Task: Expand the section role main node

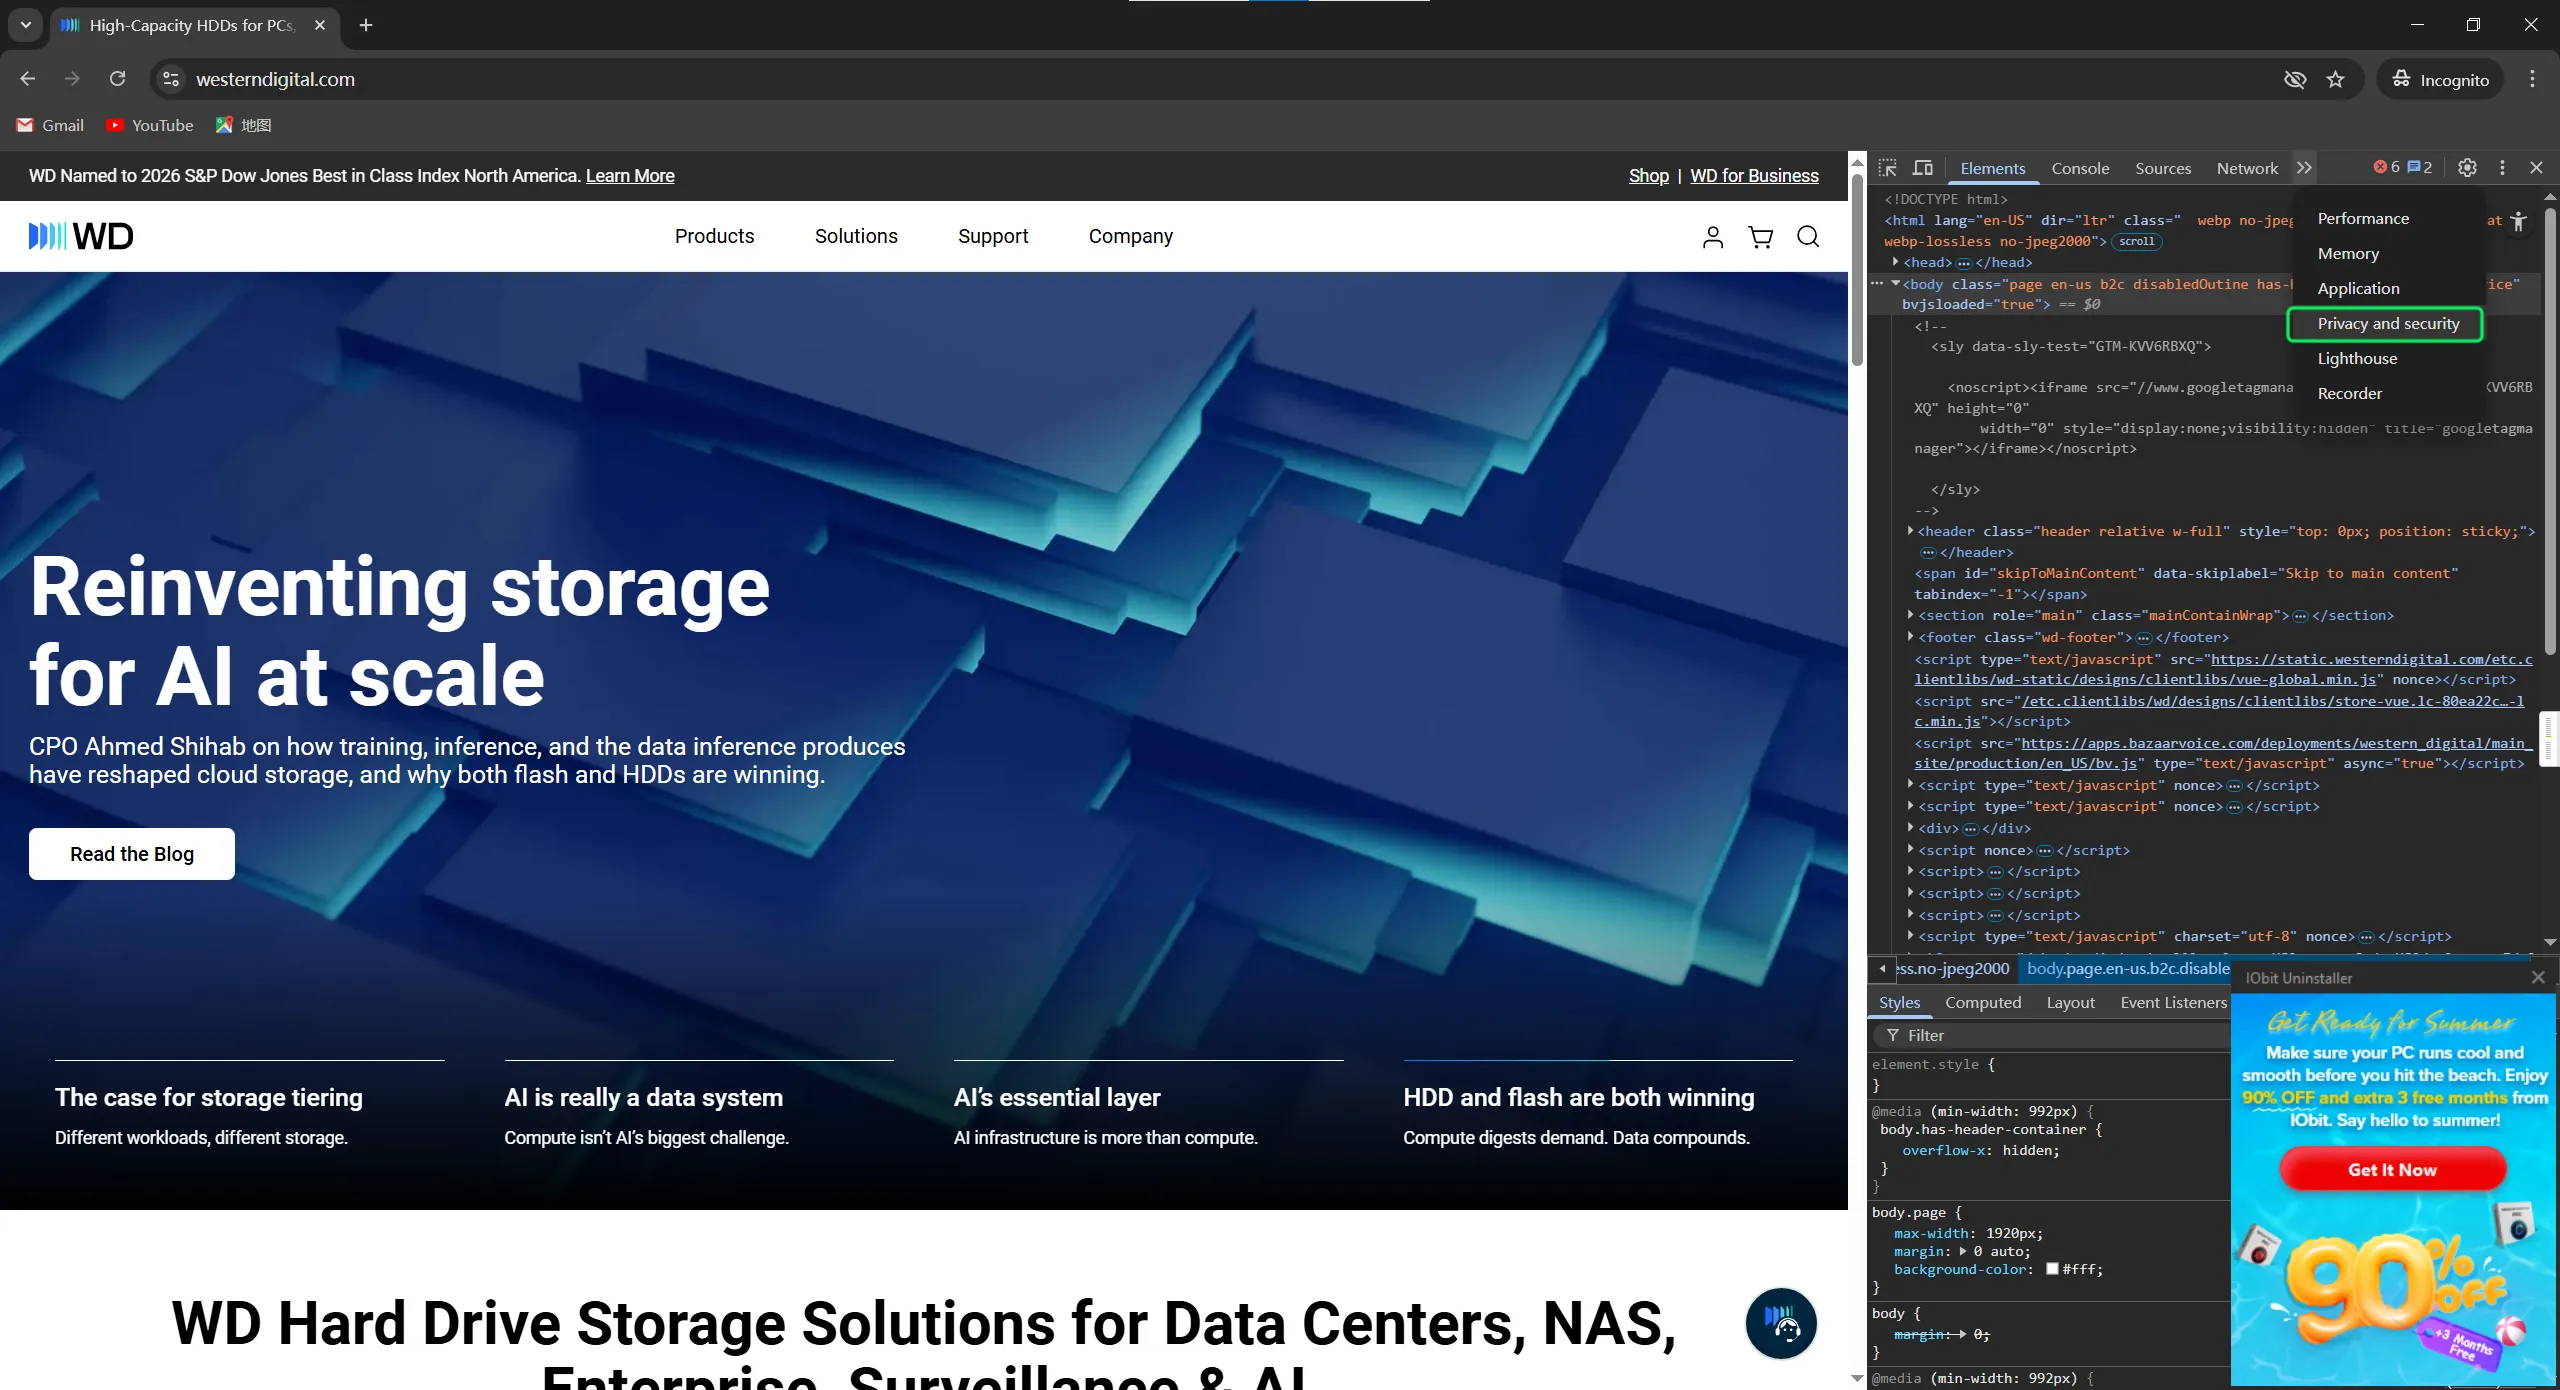Action: pyautogui.click(x=1910, y=615)
